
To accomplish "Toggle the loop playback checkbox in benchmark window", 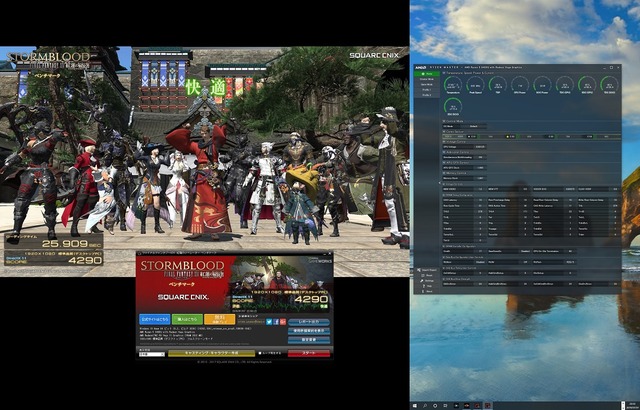I will point(260,353).
